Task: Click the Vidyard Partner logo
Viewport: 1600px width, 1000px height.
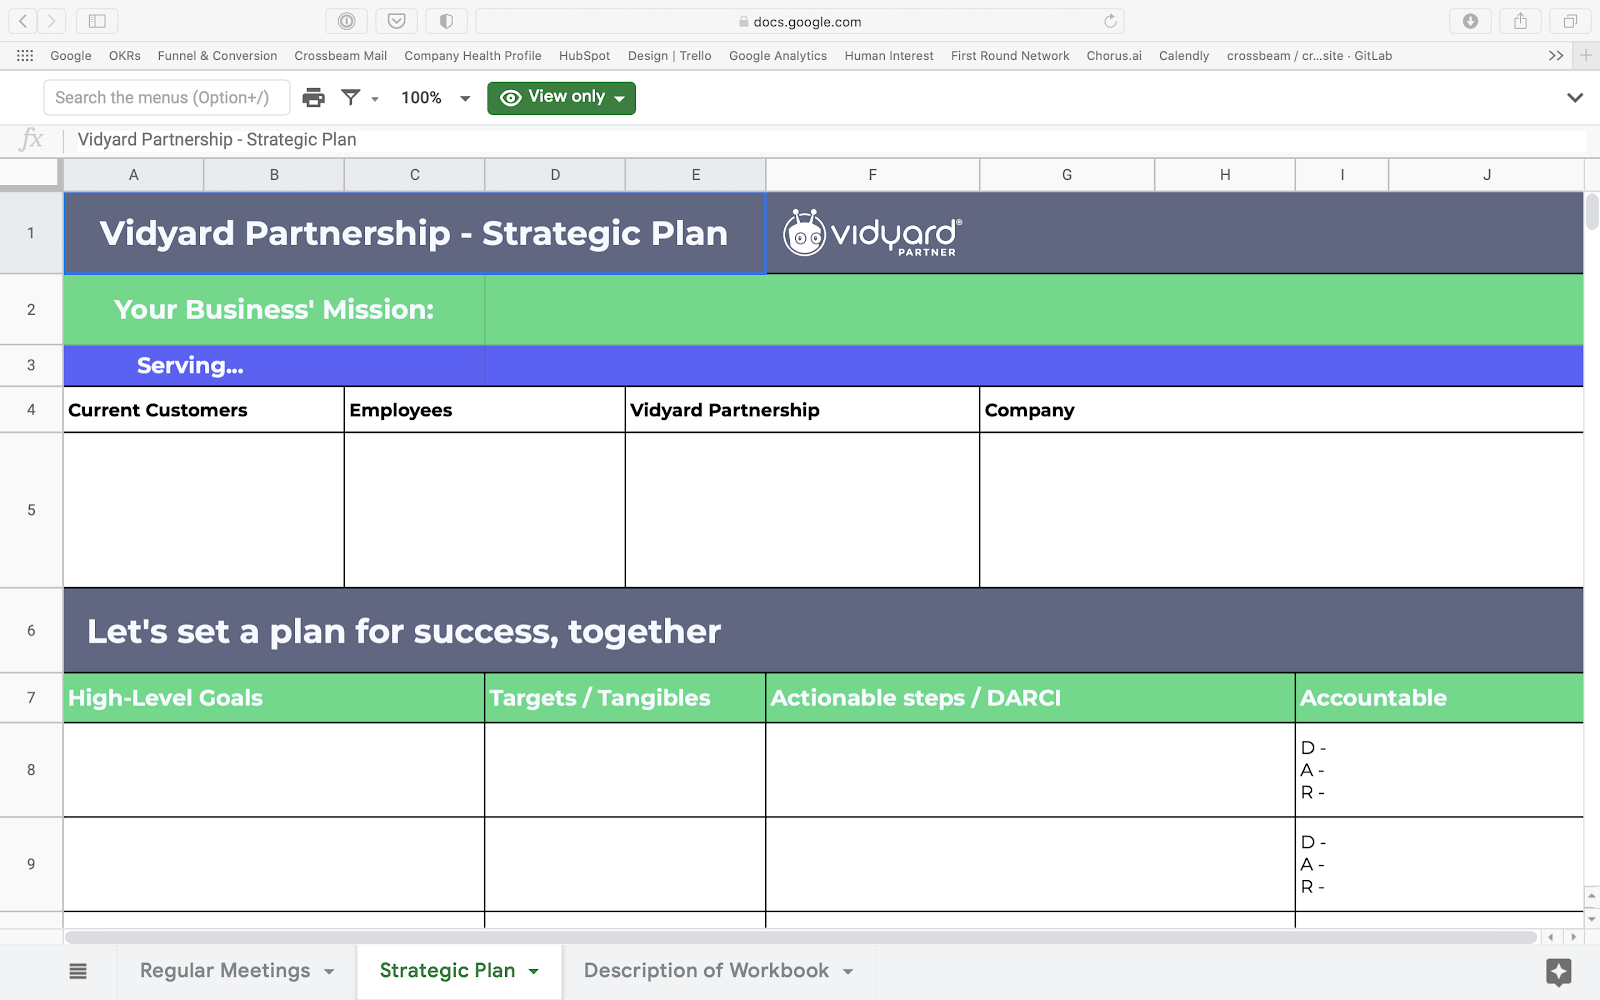Action: (872, 233)
